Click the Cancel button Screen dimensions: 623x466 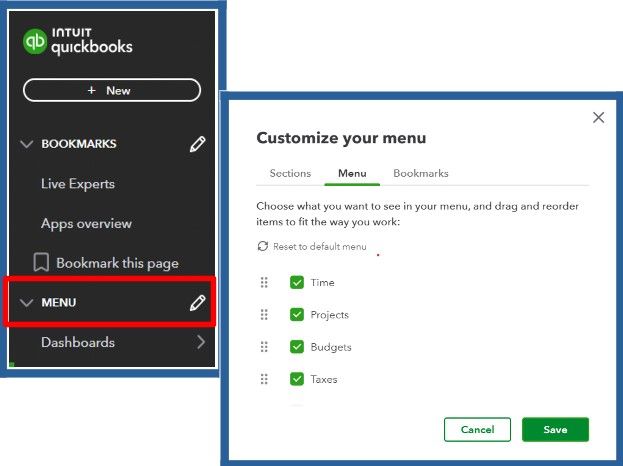pos(477,429)
